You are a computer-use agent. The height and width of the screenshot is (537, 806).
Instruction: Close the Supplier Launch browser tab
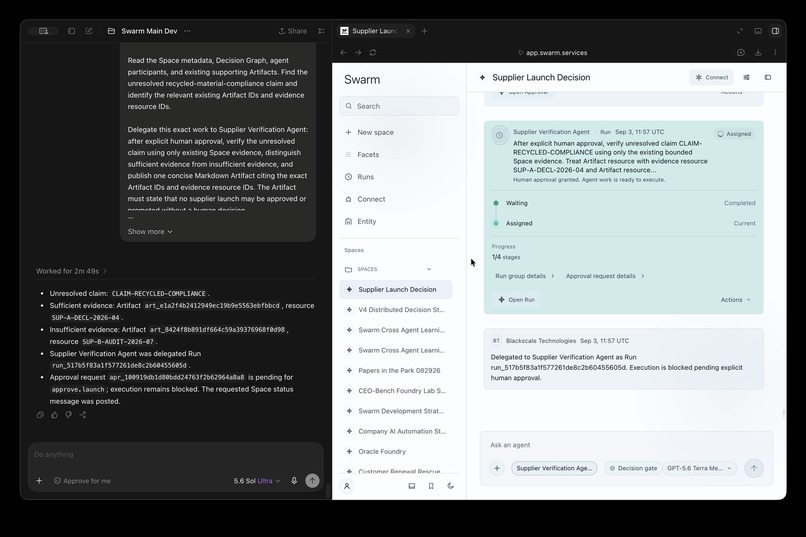[408, 31]
